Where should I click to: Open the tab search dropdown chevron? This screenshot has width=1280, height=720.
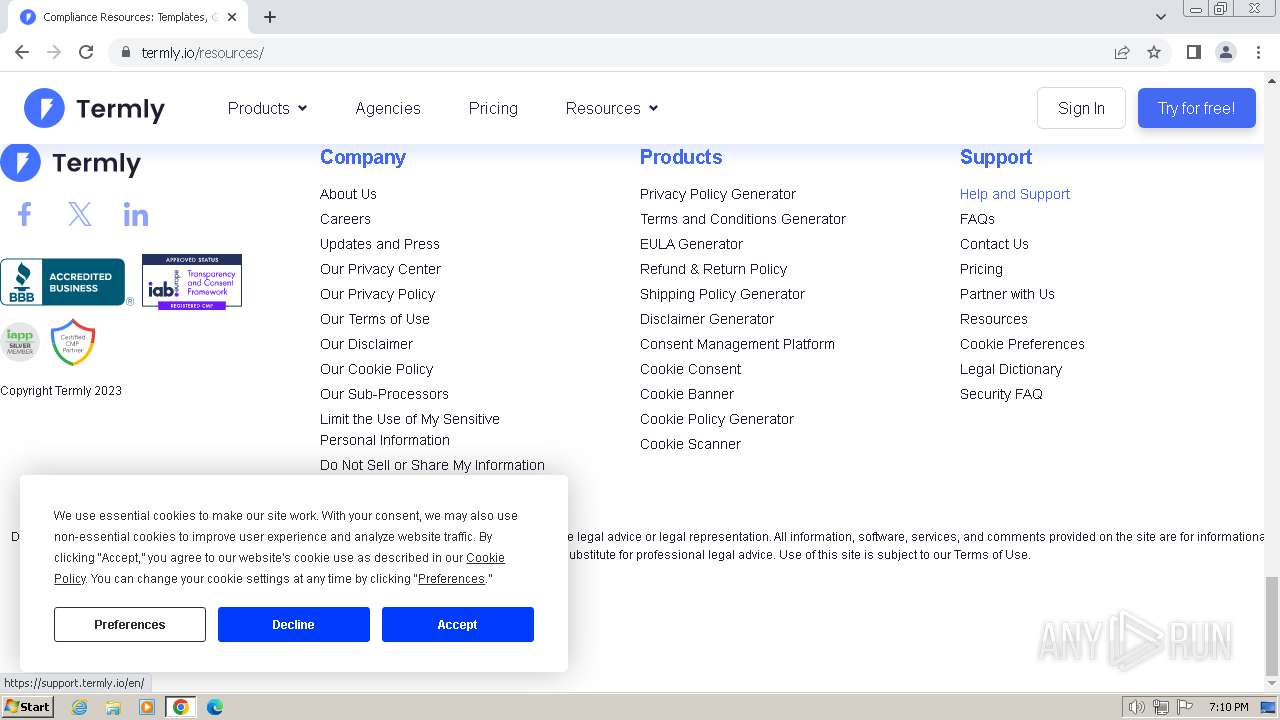click(1160, 17)
